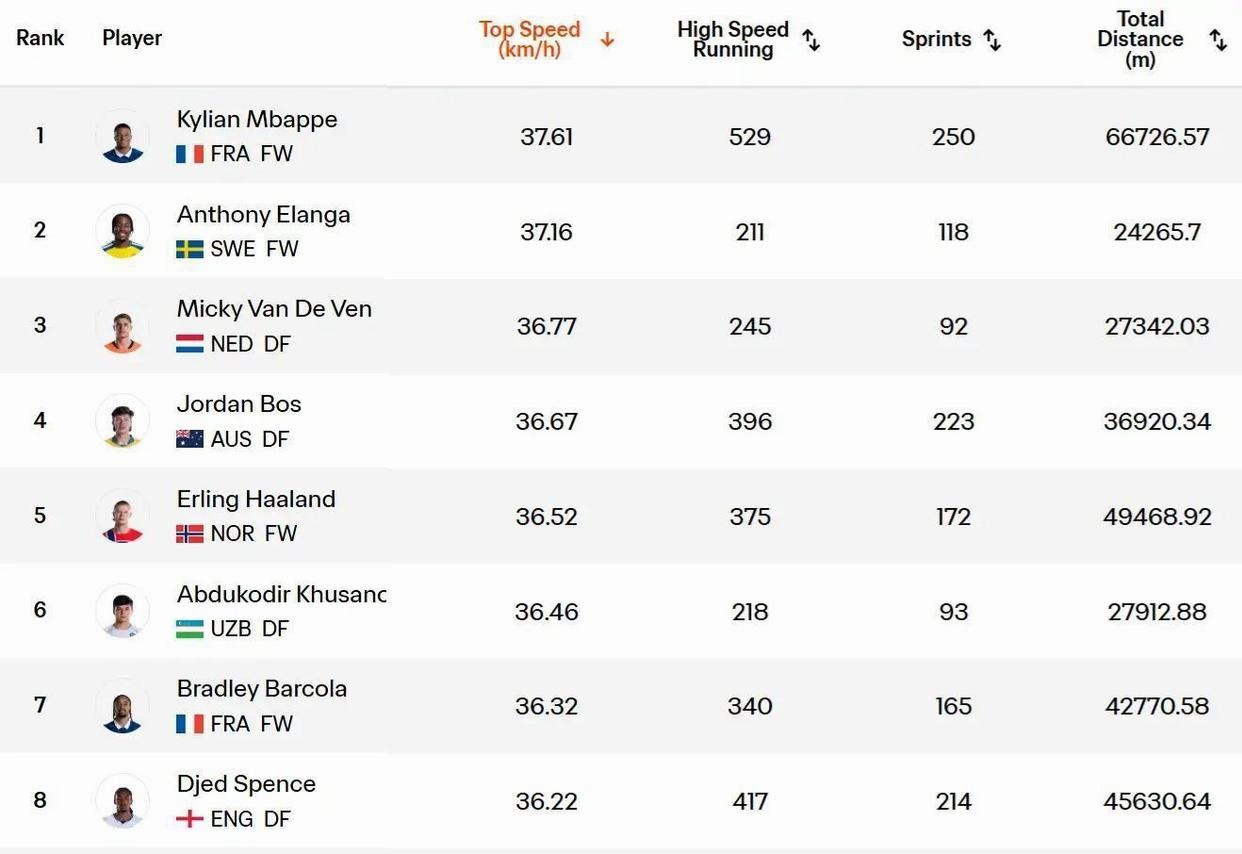Click sort arrows next to High Speed Running
This screenshot has height=854, width=1242.
(812, 40)
